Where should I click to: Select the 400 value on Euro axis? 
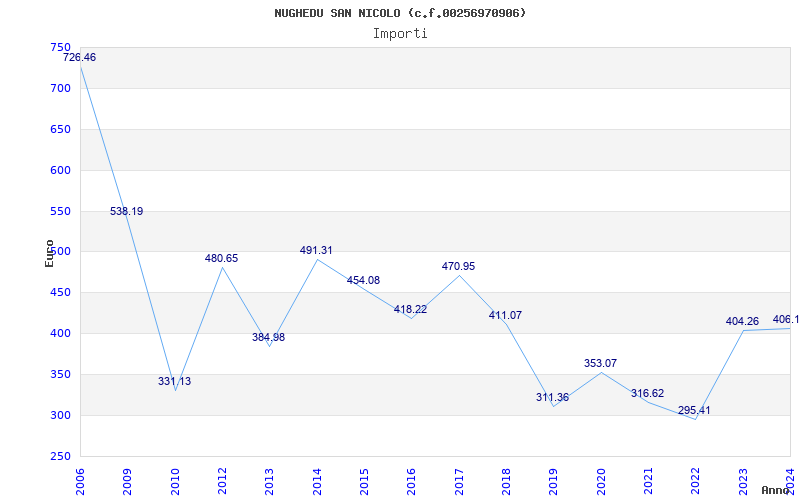click(61, 334)
